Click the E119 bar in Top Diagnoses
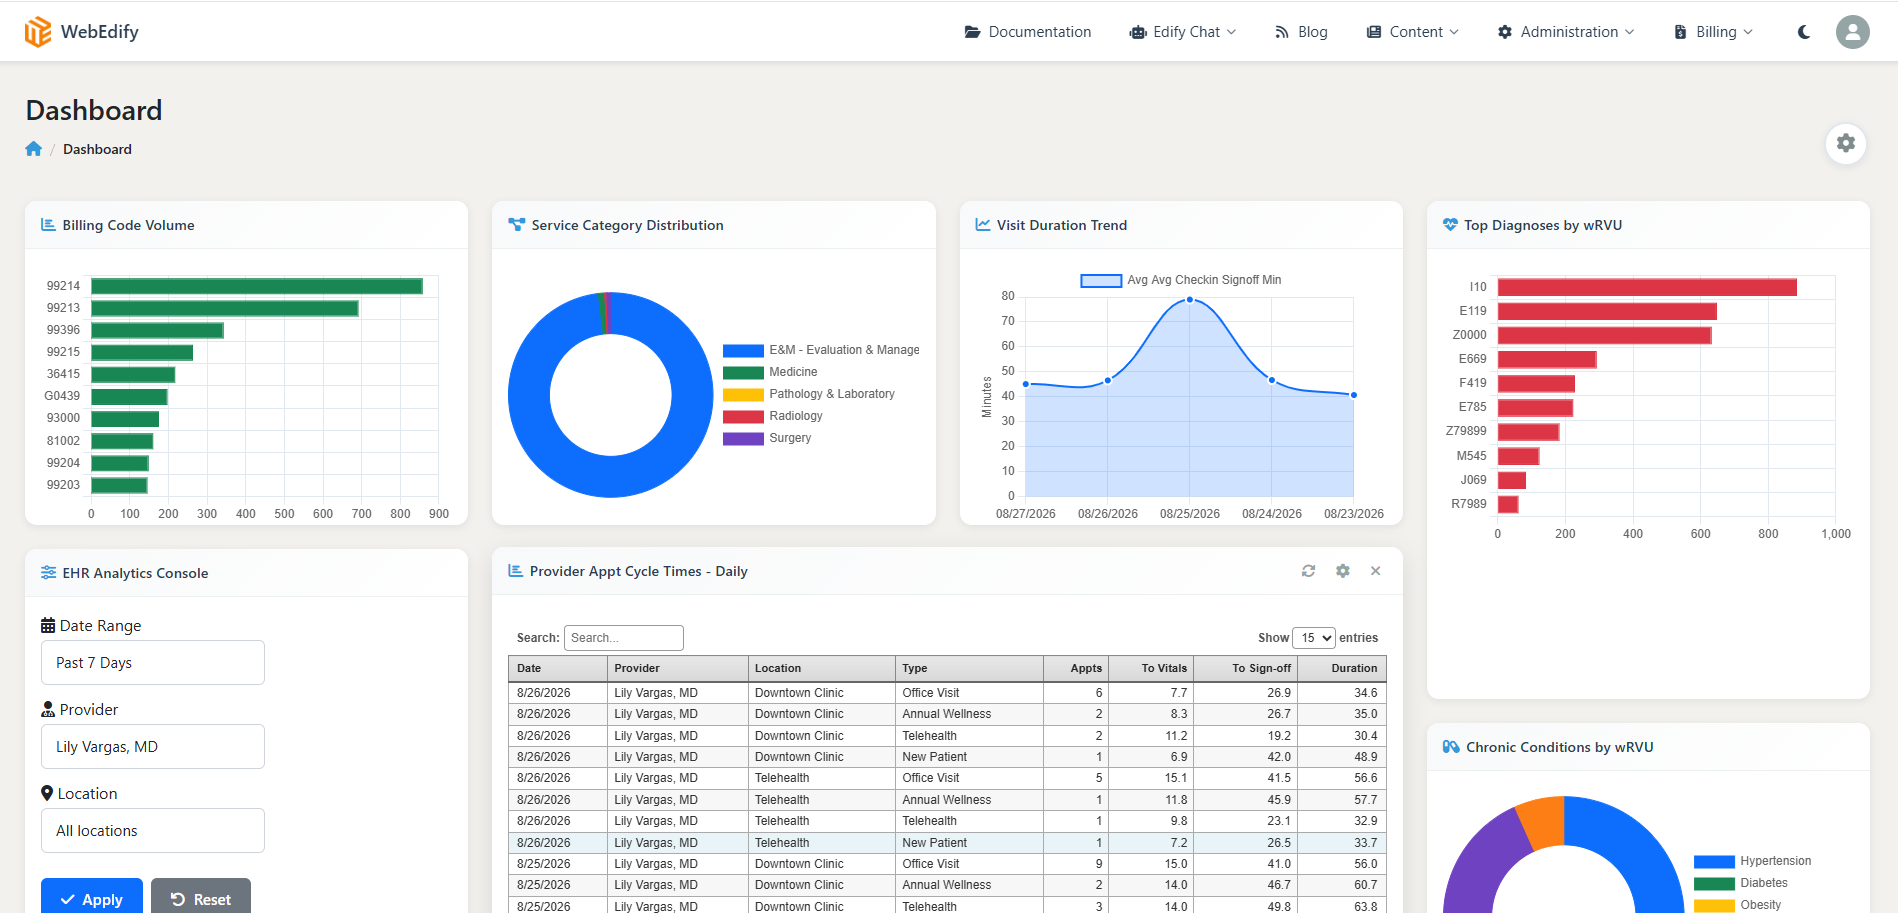The height and width of the screenshot is (913, 1898). 1607,311
